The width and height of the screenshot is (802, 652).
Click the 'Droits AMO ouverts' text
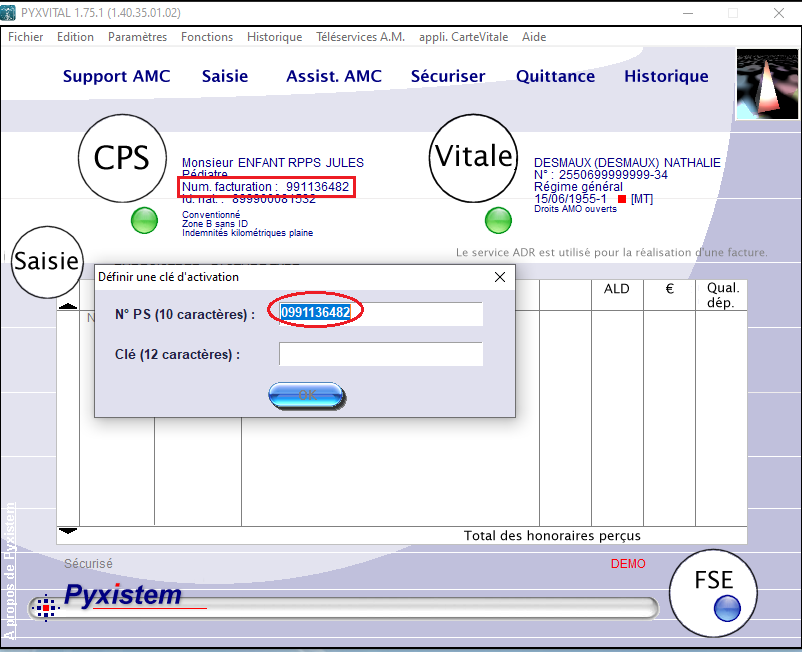[575, 209]
